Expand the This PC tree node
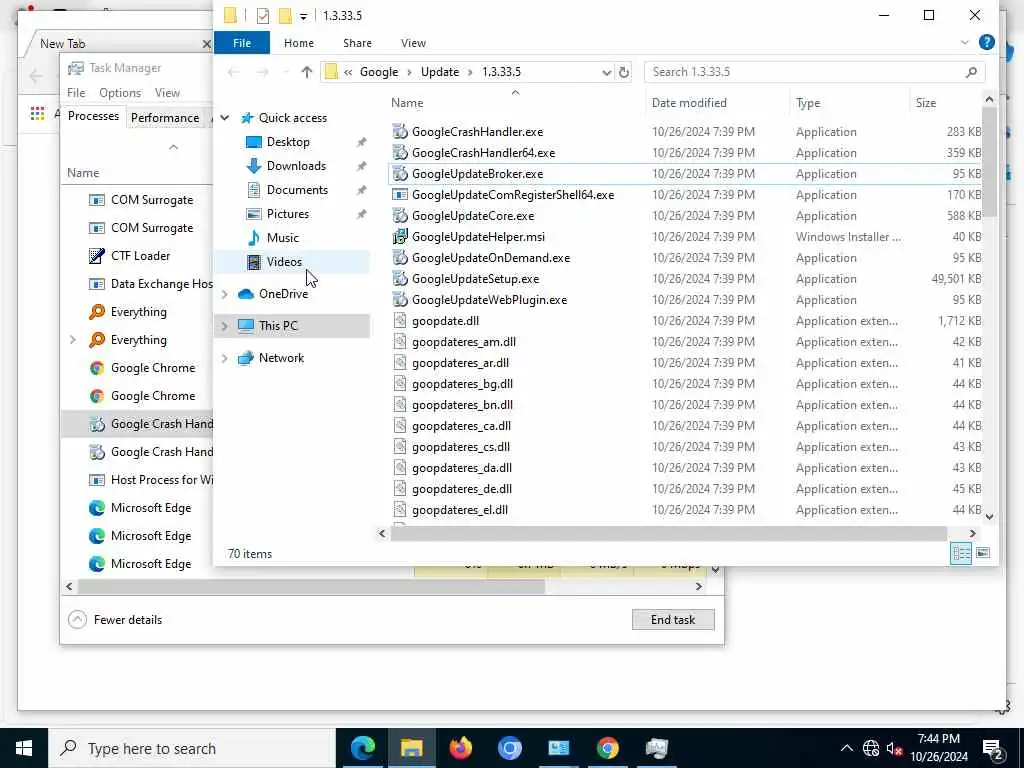 point(225,326)
